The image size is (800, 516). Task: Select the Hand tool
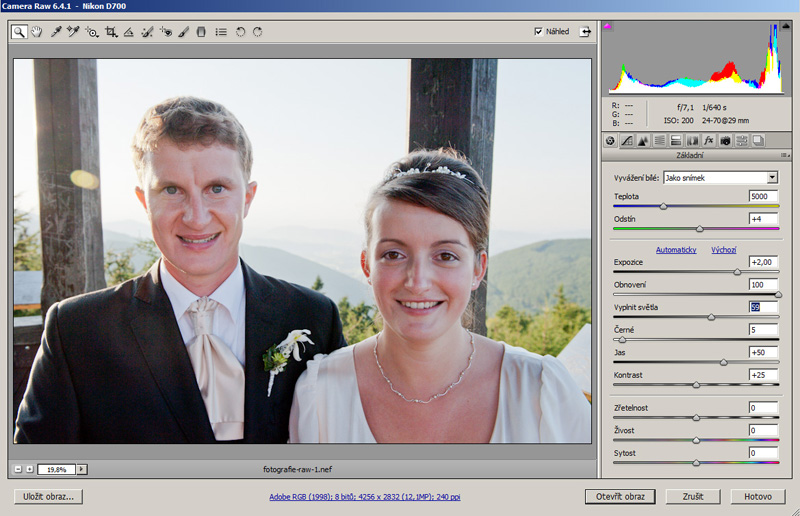click(x=37, y=32)
